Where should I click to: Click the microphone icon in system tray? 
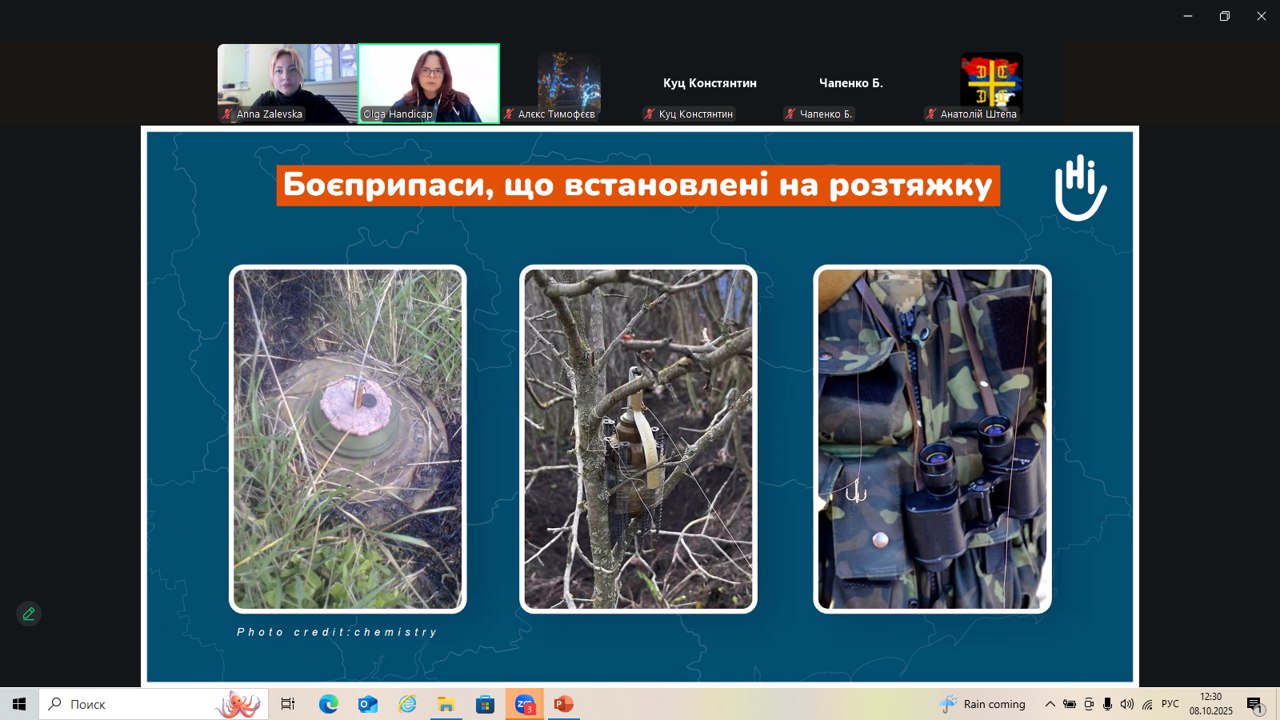coord(1107,704)
